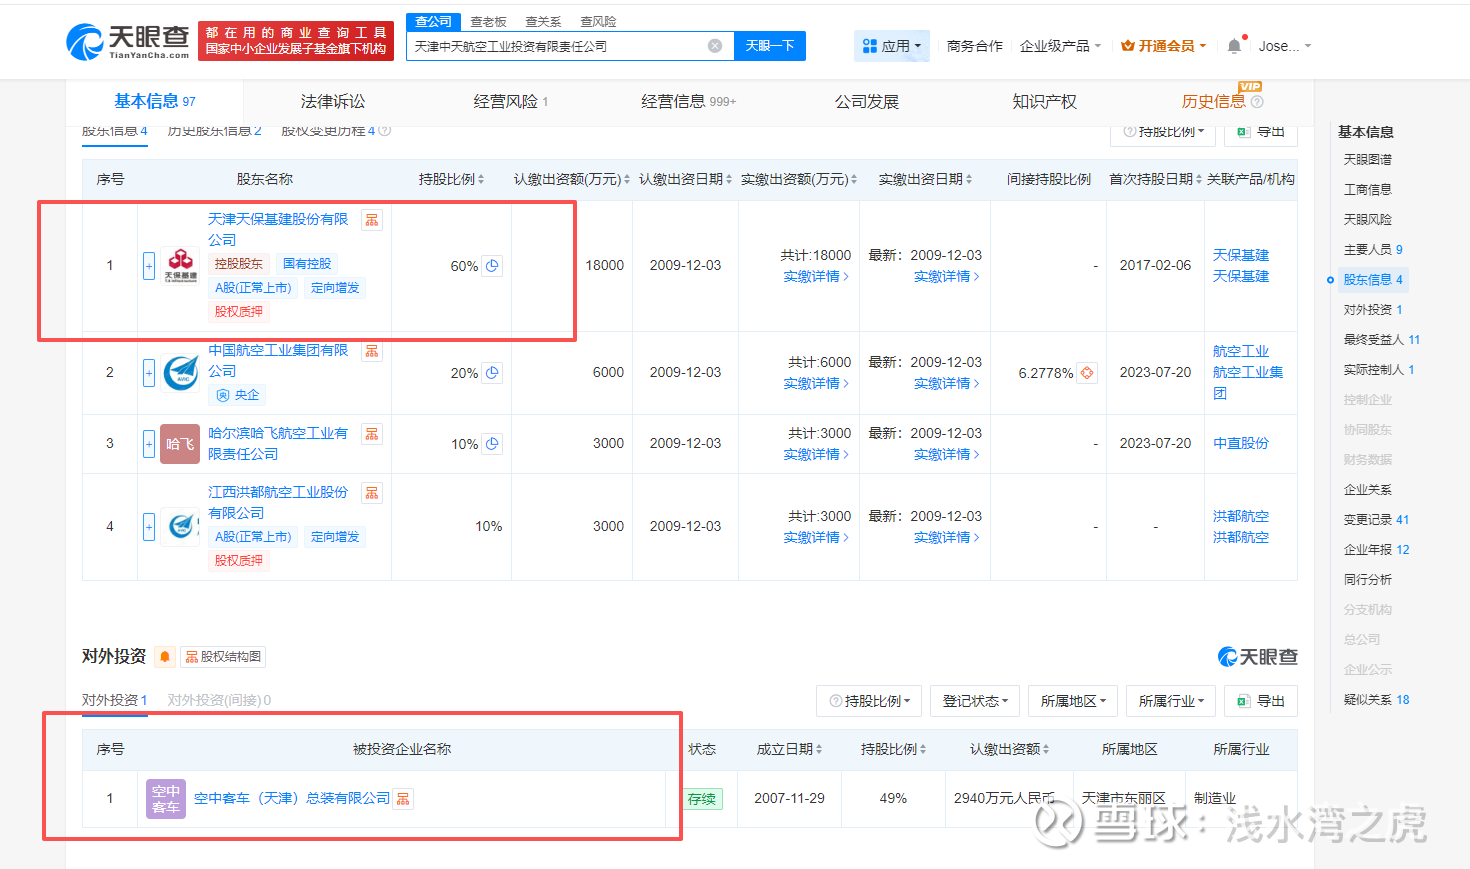Click the 天眼查 logo in header
The image size is (1470, 869).
coord(128,41)
